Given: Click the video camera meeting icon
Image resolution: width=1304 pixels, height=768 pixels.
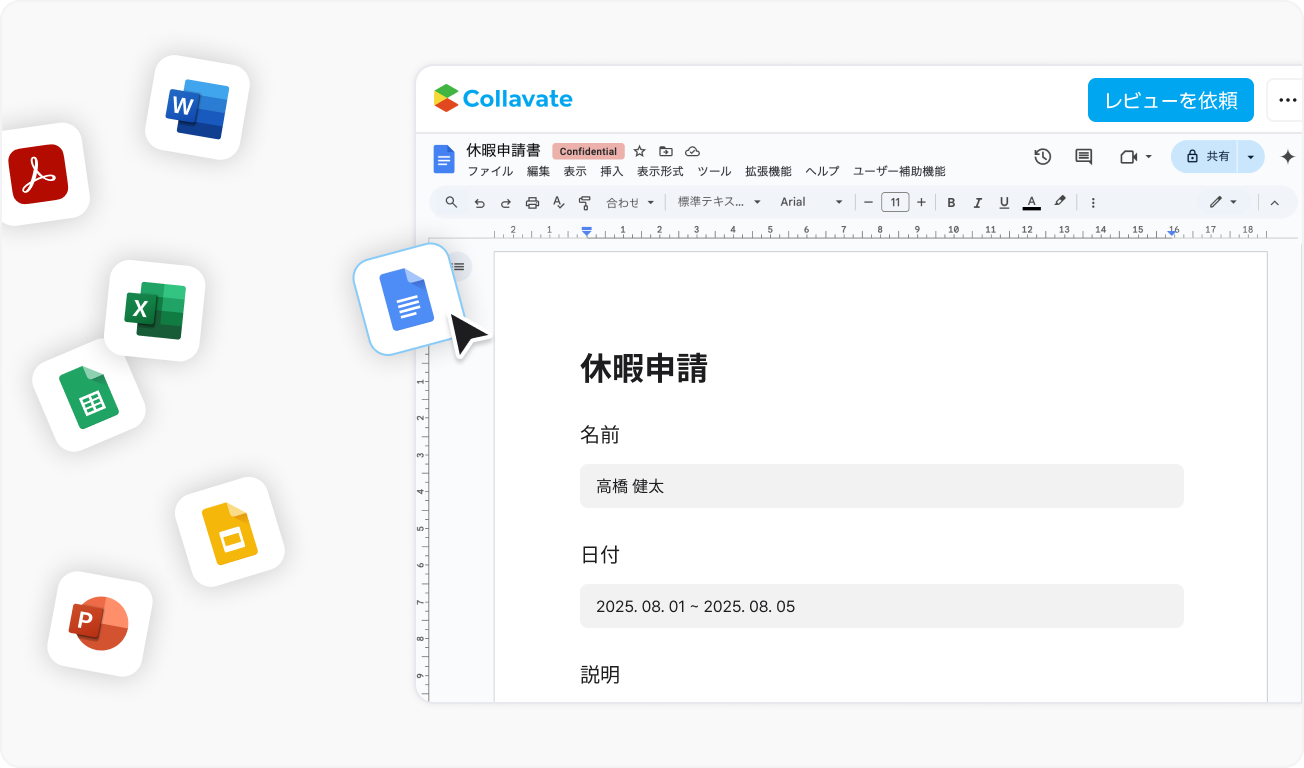Looking at the screenshot, I should click(1129, 157).
